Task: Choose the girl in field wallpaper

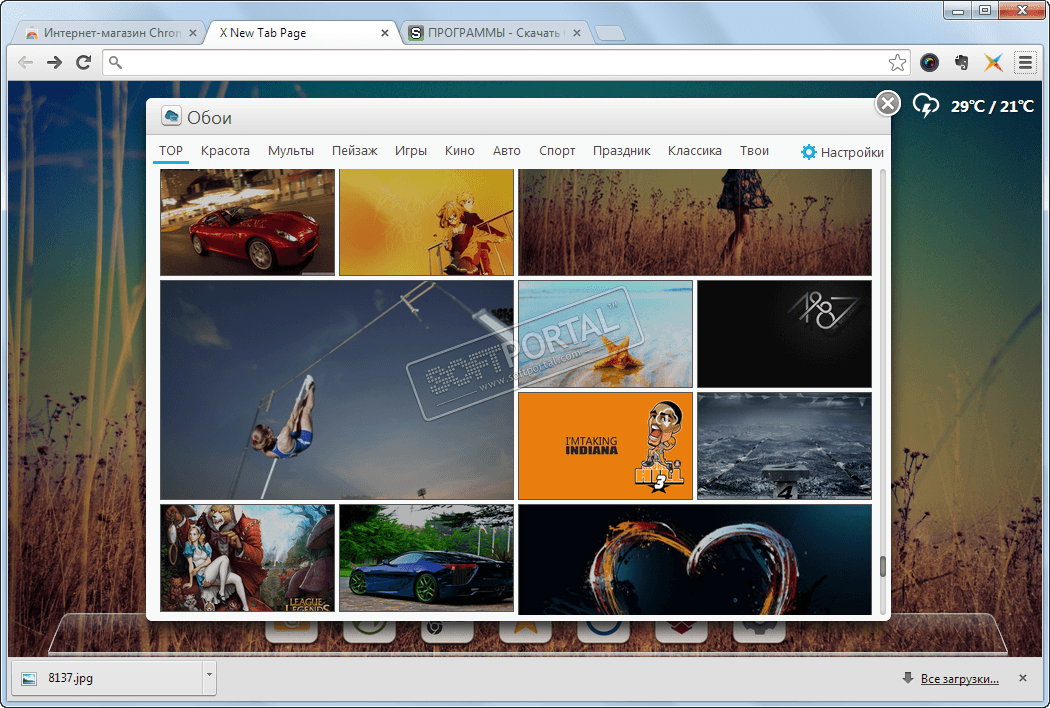Action: (x=695, y=222)
